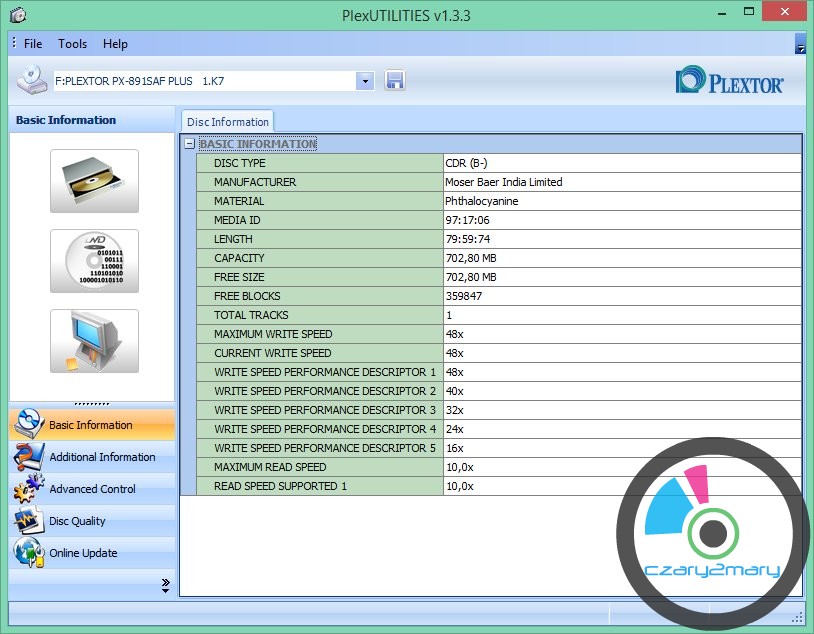Collapse the BASIC INFORMATION section
This screenshot has height=634, width=814.
pyautogui.click(x=189, y=144)
